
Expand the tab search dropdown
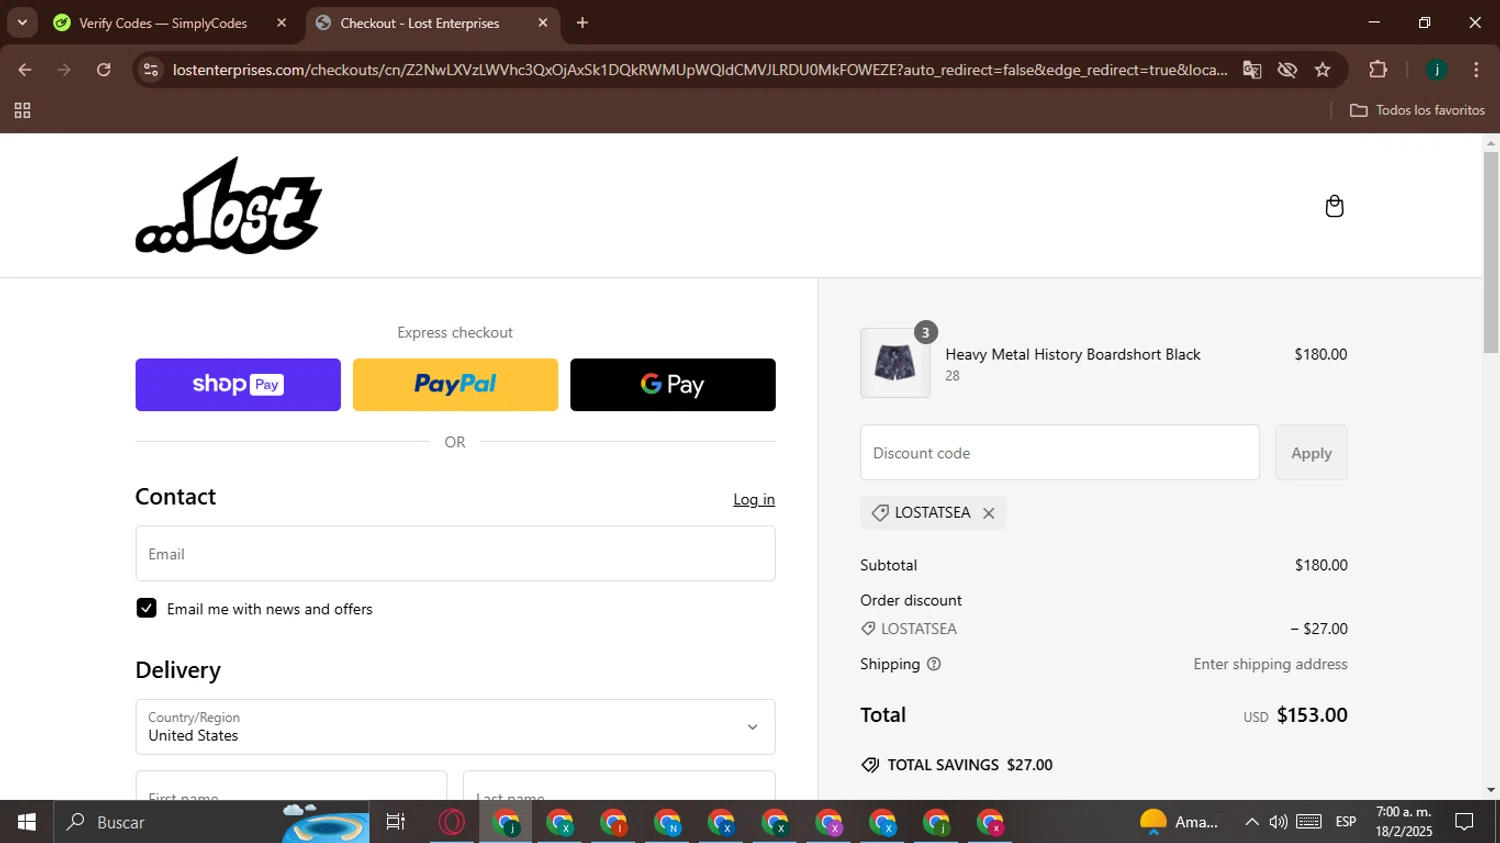(x=22, y=23)
